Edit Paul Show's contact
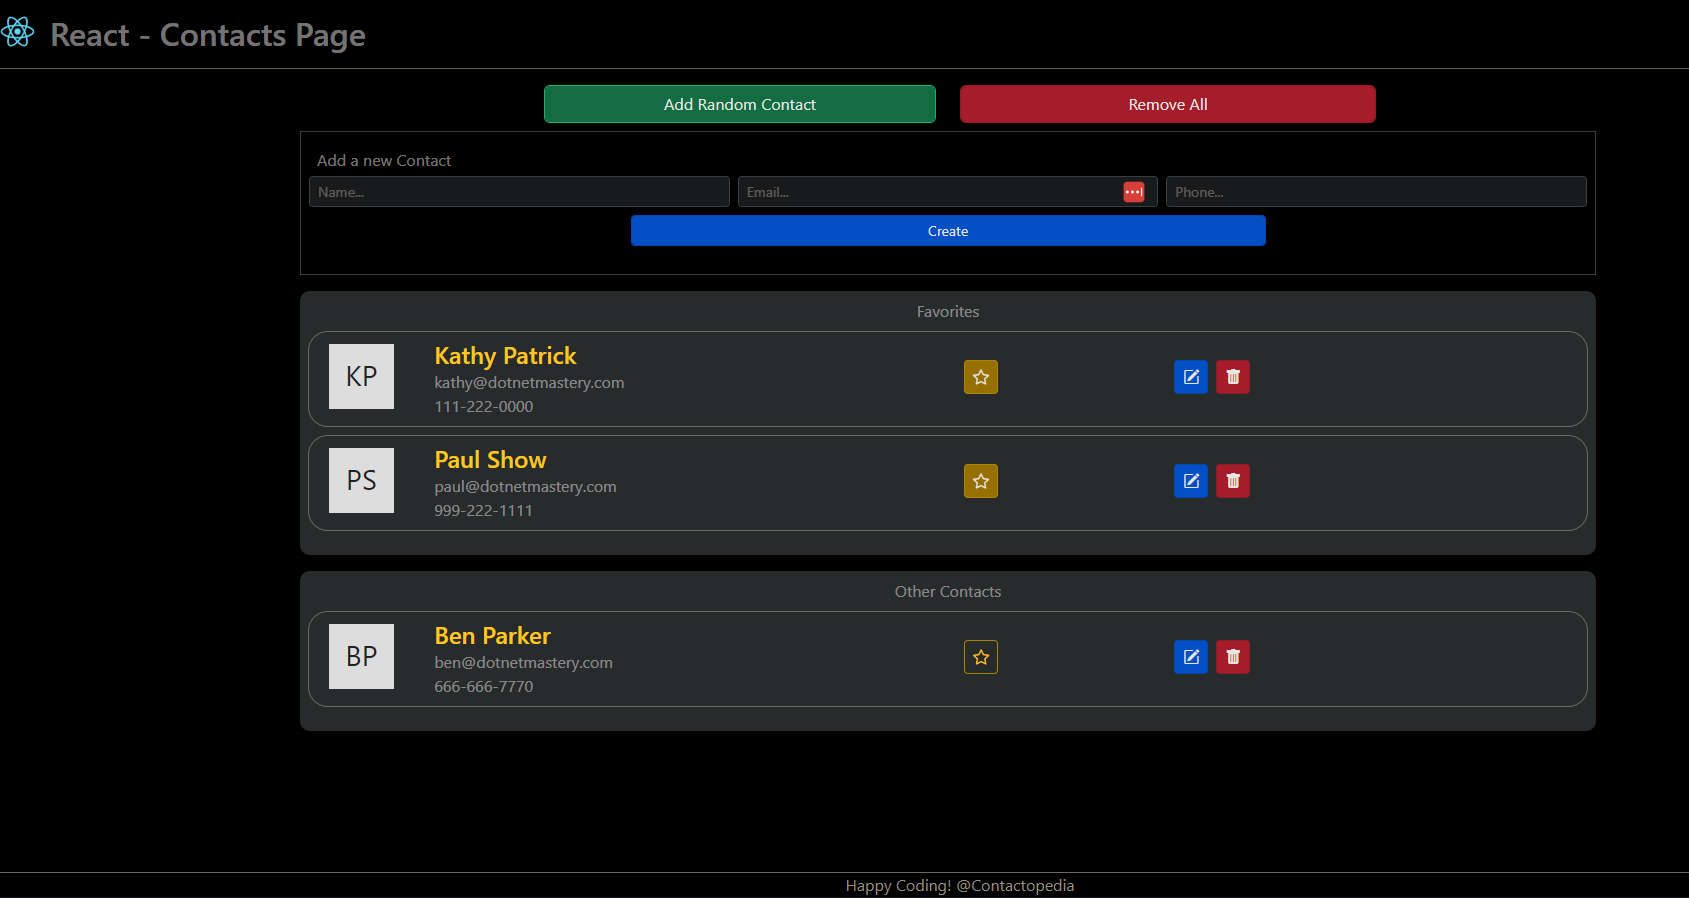This screenshot has height=898, width=1689. (1190, 481)
